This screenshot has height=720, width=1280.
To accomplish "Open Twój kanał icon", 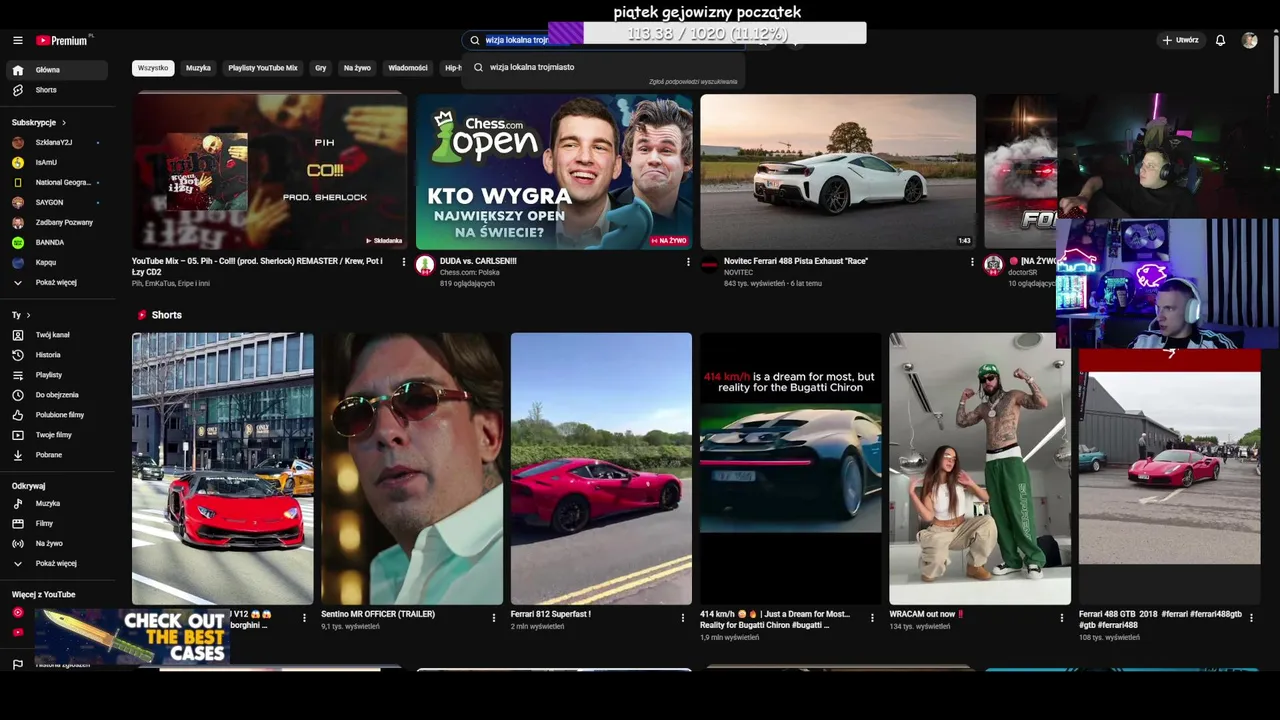I will pos(18,335).
